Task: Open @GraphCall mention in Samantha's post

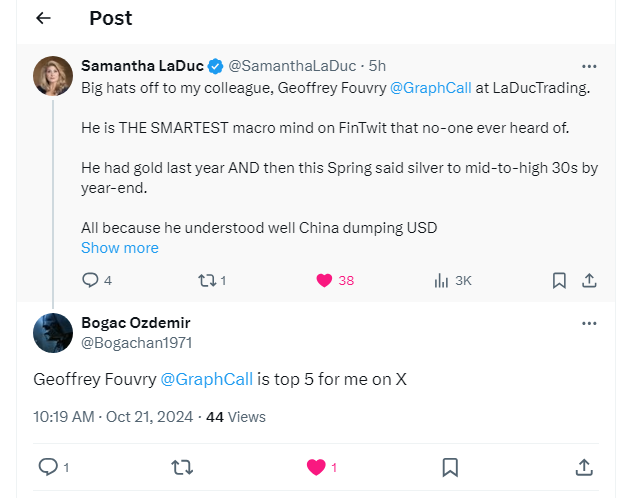Action: pyautogui.click(x=431, y=88)
